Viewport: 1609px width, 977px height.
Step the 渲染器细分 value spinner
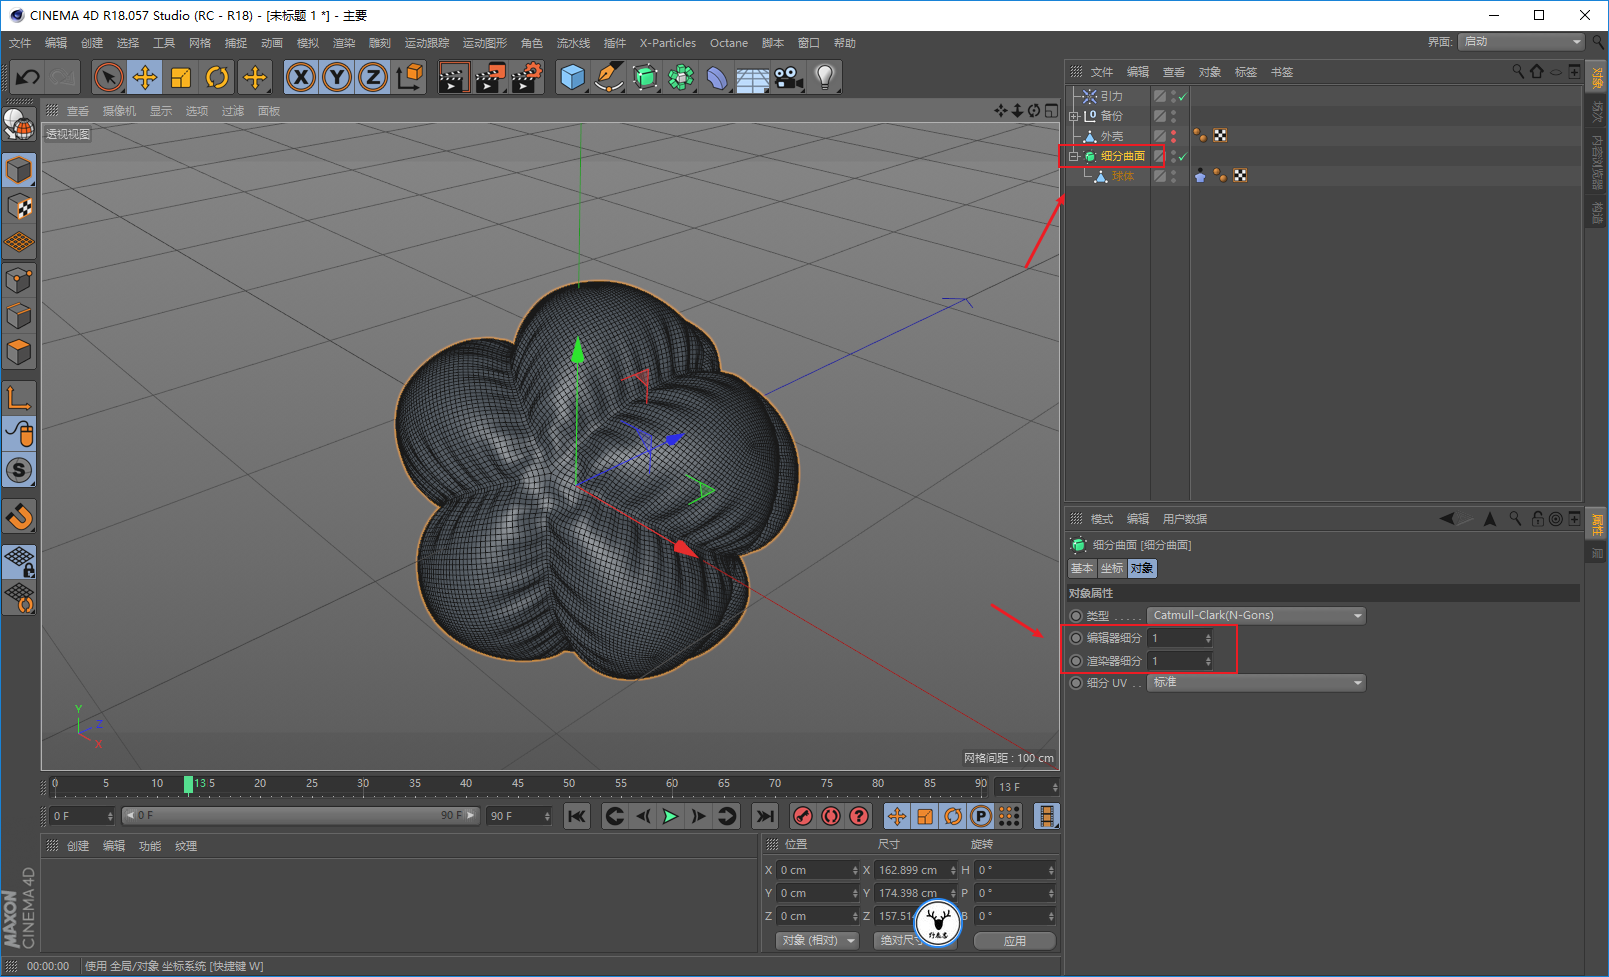[1208, 661]
